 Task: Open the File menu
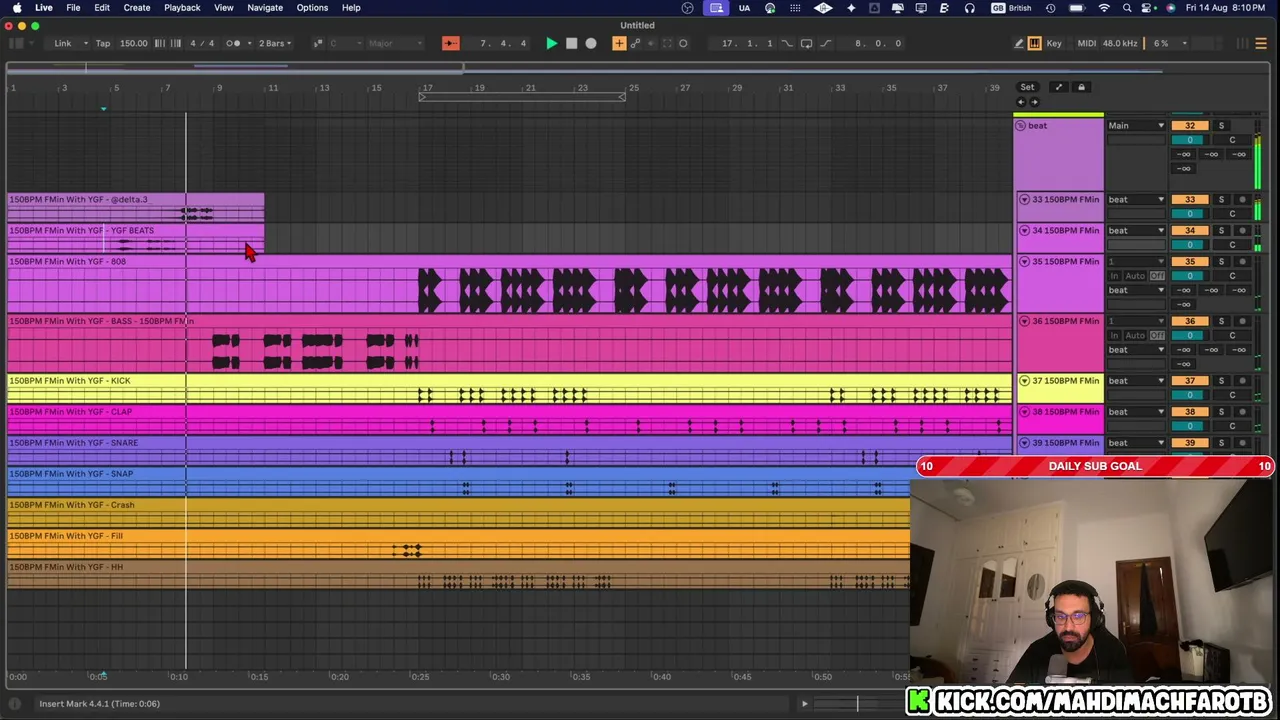click(x=73, y=8)
